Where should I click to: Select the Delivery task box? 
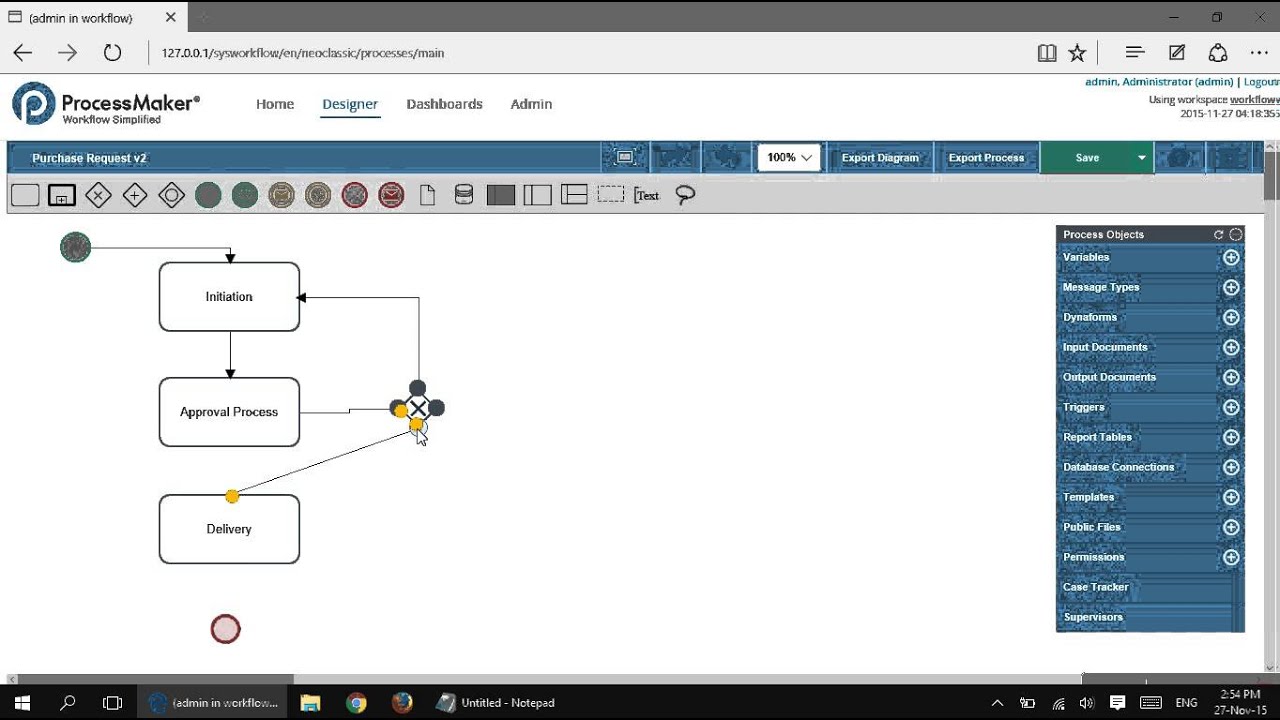click(x=229, y=529)
